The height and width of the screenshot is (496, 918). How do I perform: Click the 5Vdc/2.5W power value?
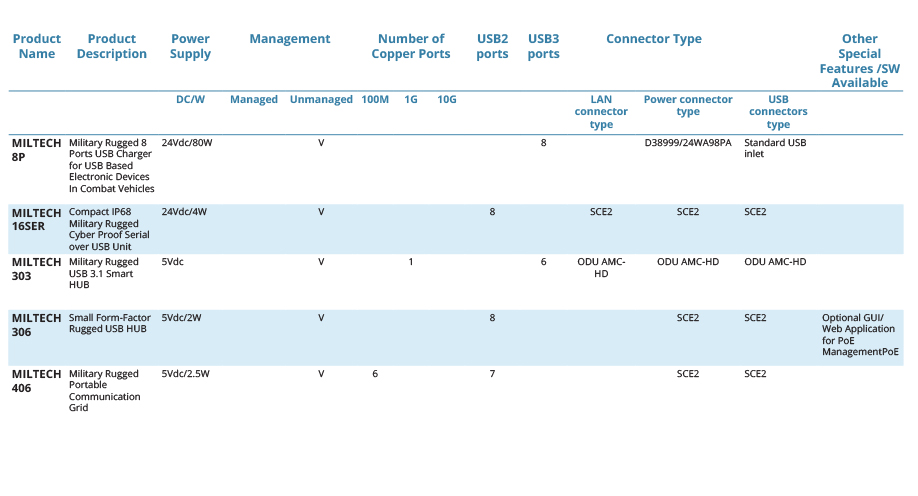pos(186,374)
